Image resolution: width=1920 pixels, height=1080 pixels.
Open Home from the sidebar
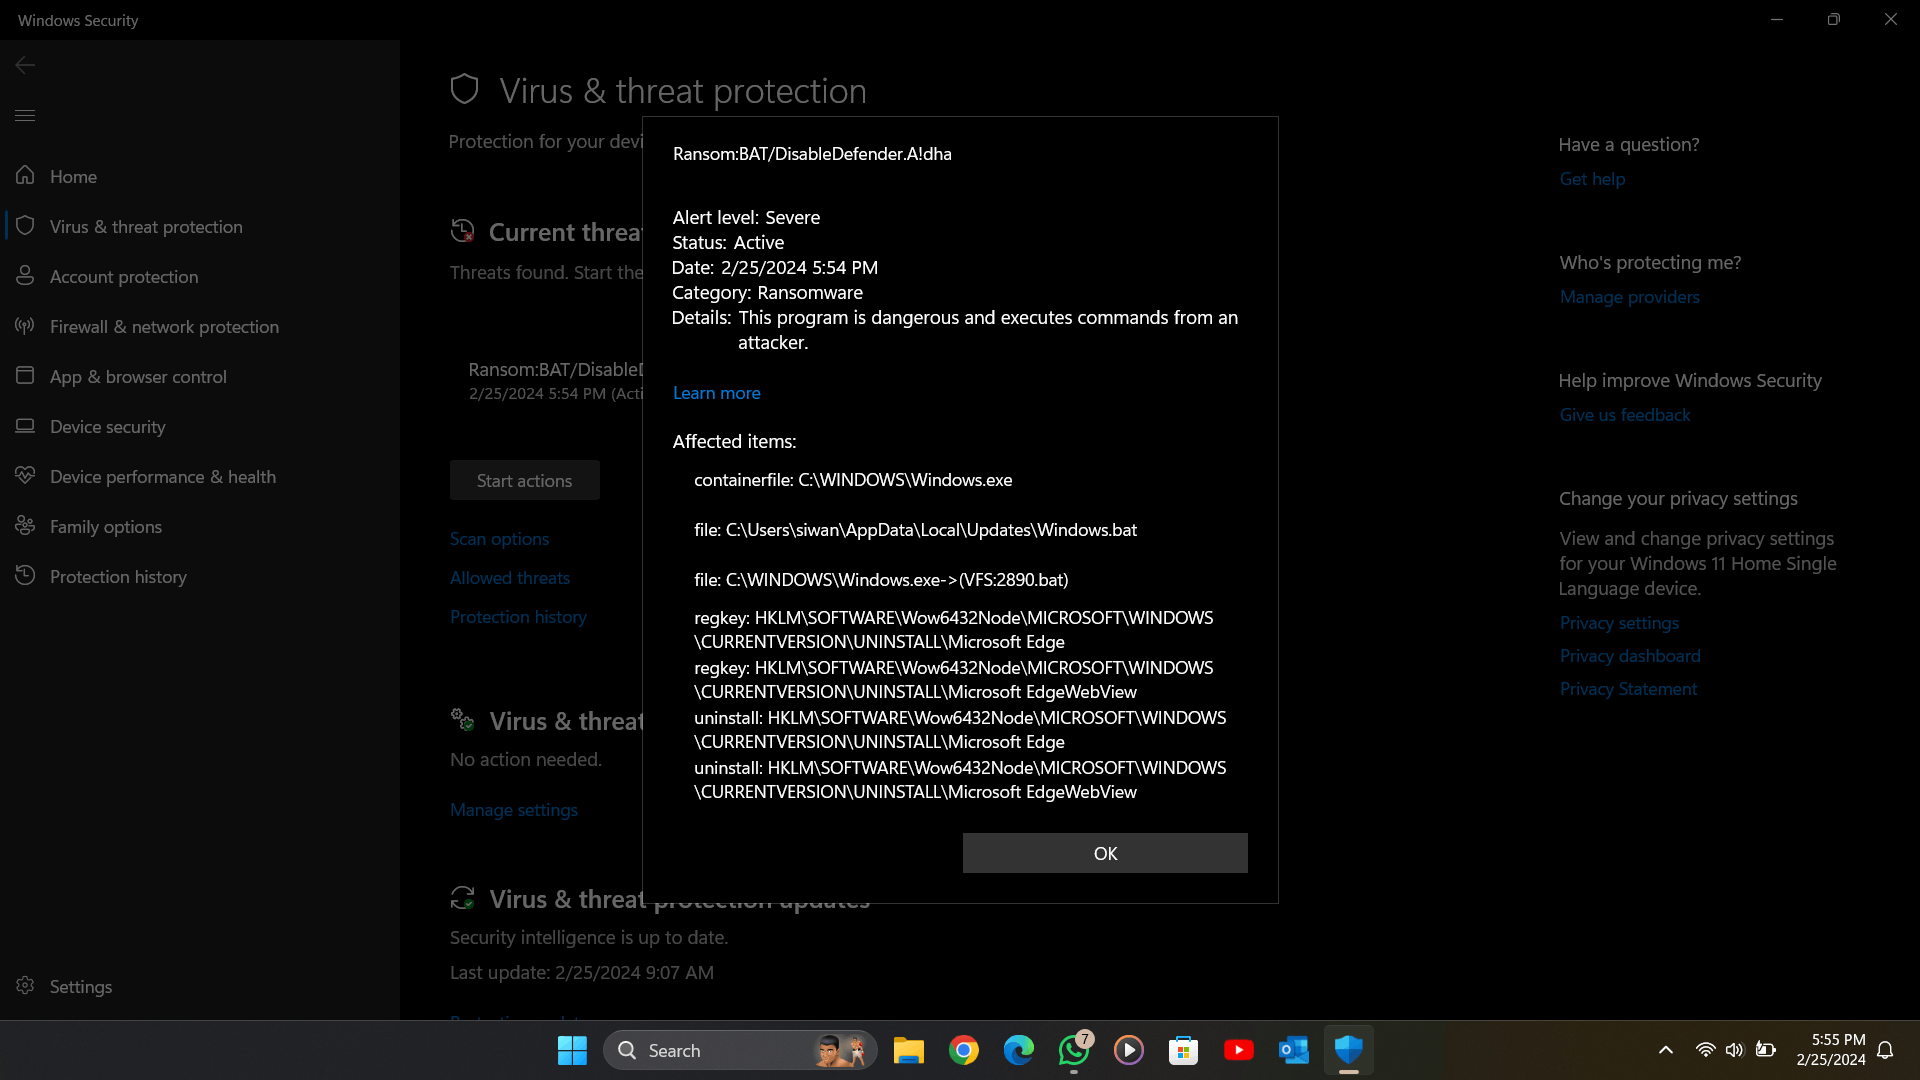tap(73, 176)
